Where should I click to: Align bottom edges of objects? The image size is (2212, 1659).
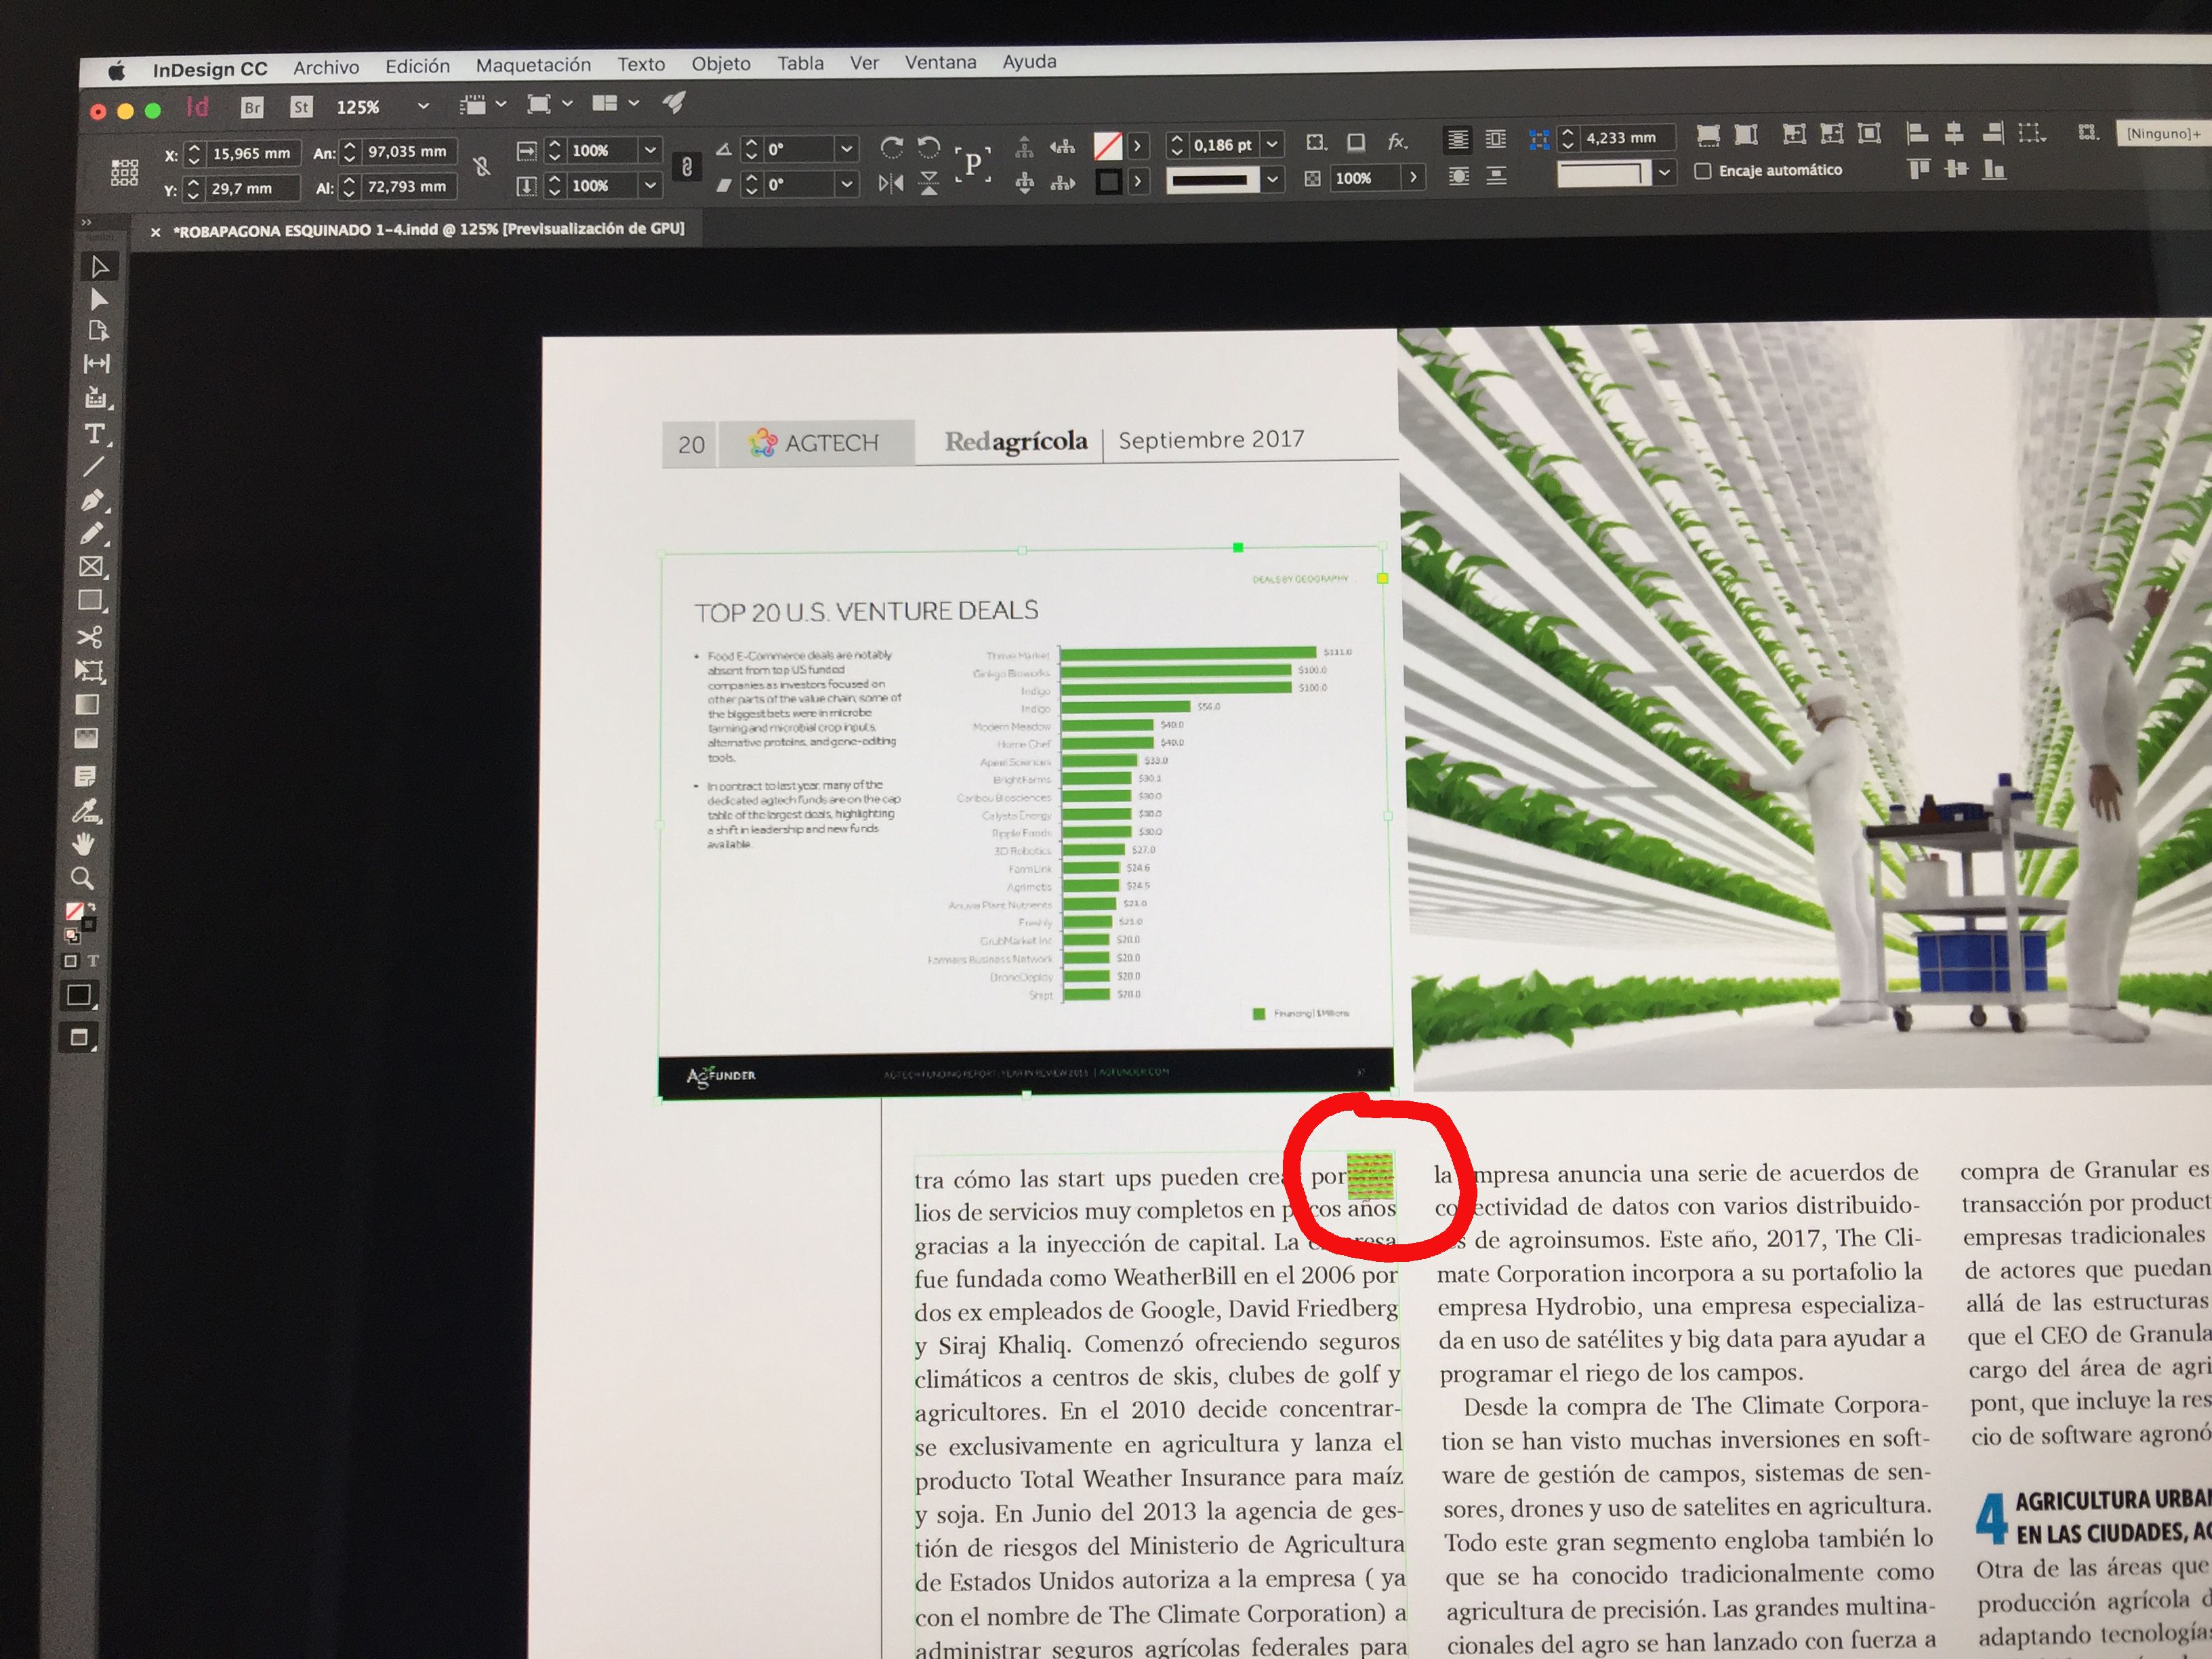tap(1994, 170)
